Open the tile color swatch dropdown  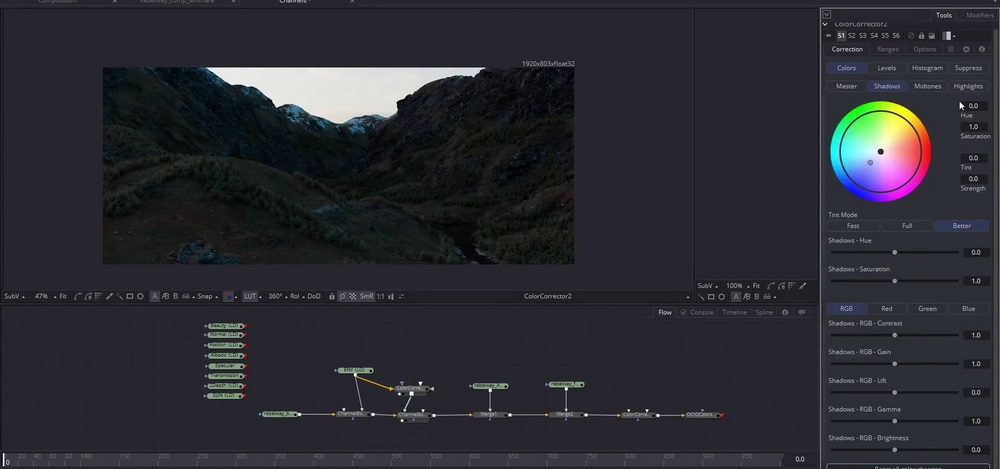coord(950,36)
